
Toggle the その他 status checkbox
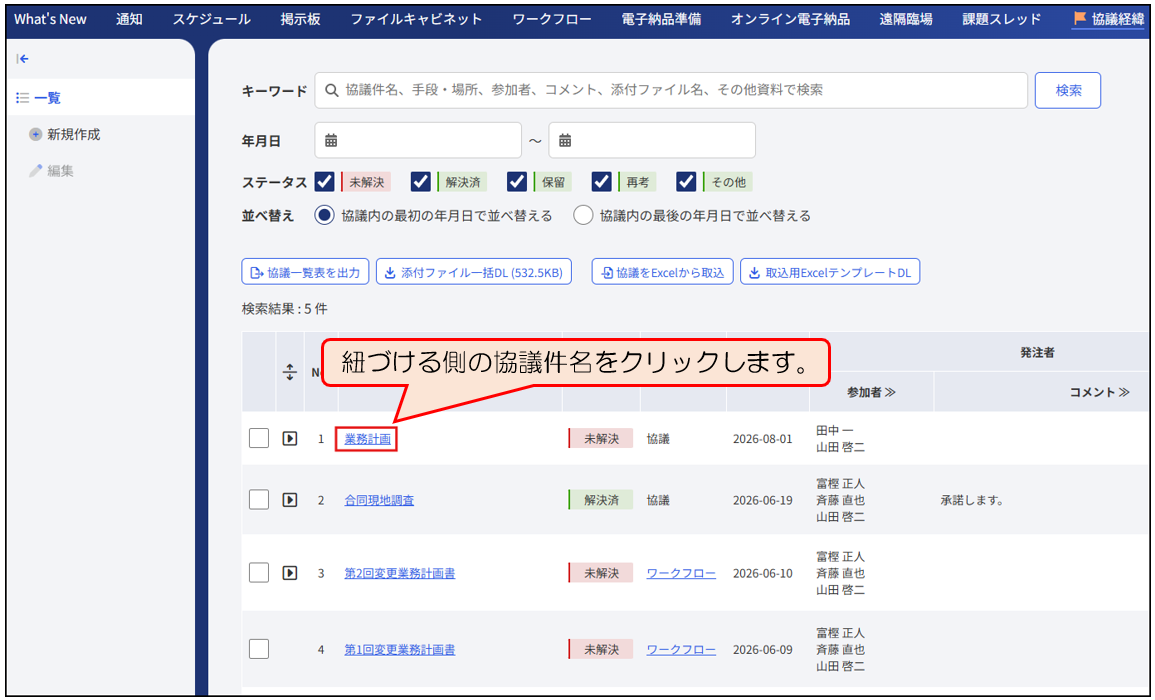coord(687,181)
